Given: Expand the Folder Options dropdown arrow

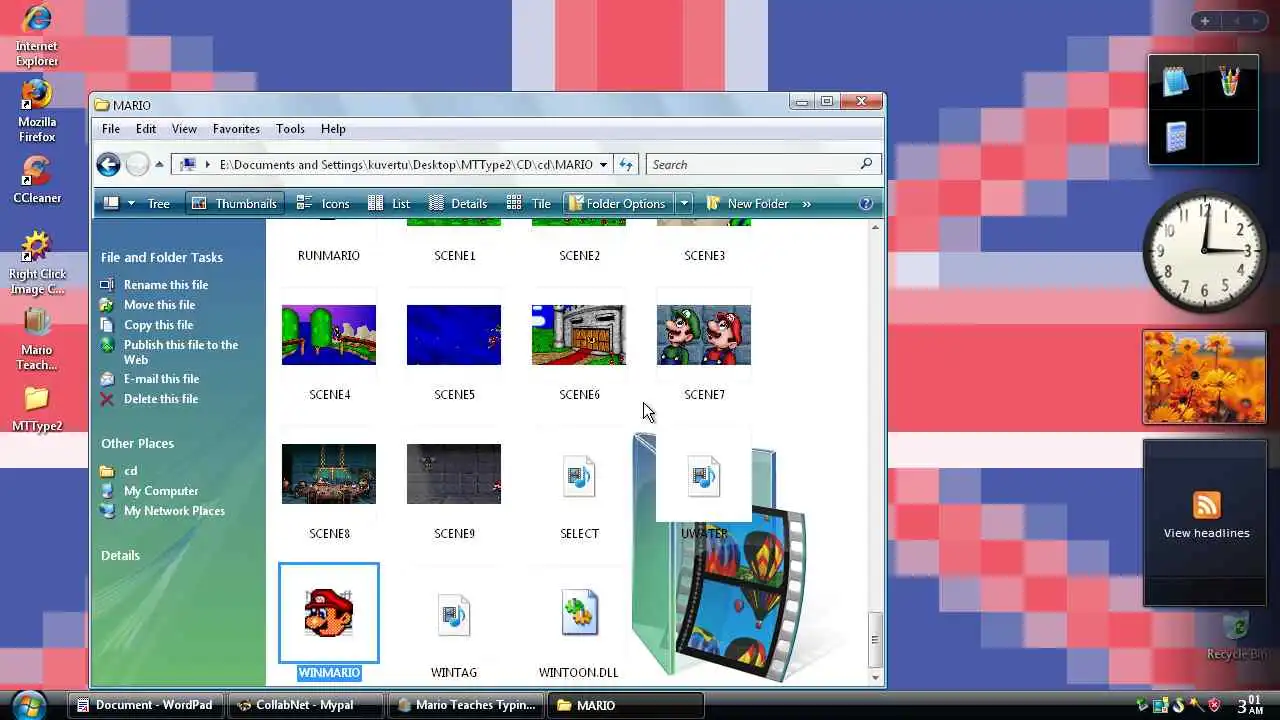Looking at the screenshot, I should click(684, 203).
